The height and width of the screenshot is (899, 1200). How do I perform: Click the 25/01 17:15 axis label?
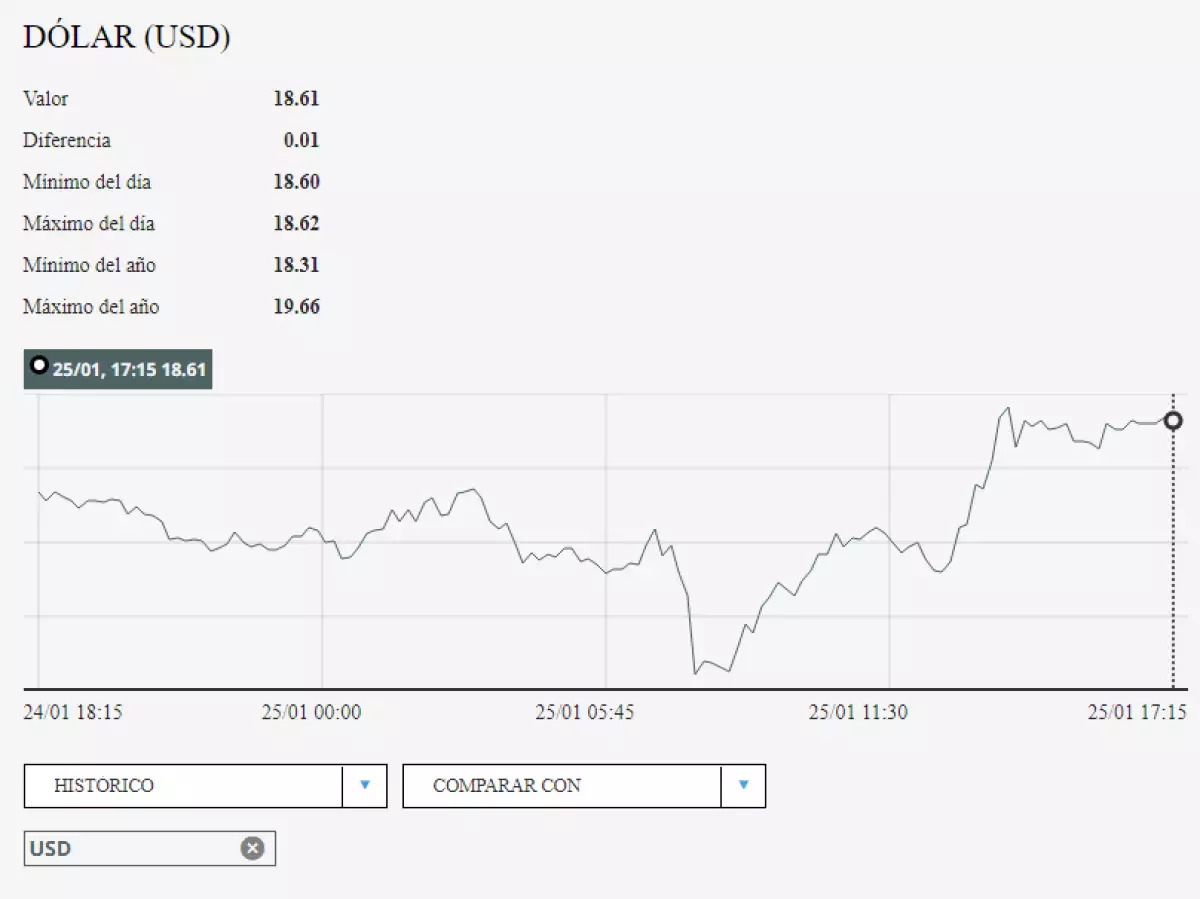pyautogui.click(x=1137, y=712)
